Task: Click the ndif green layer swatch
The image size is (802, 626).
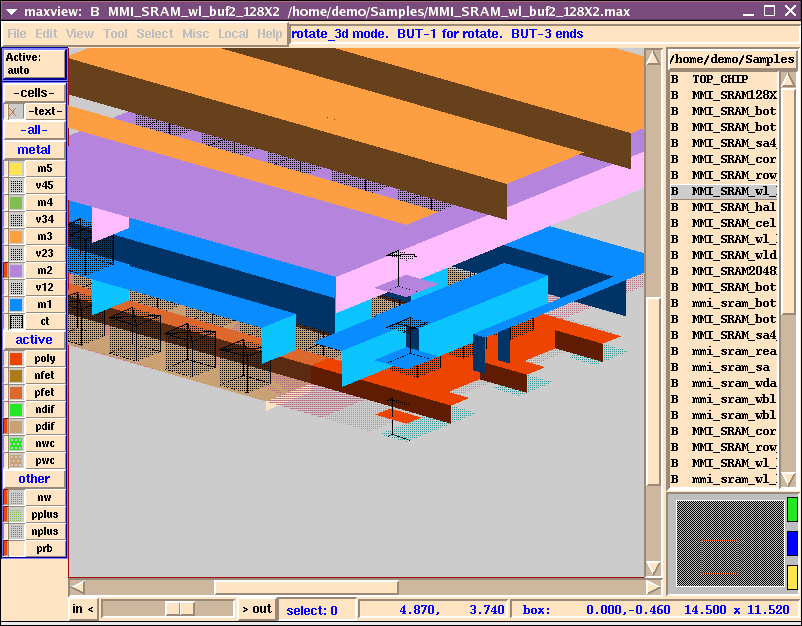Action: 16,410
